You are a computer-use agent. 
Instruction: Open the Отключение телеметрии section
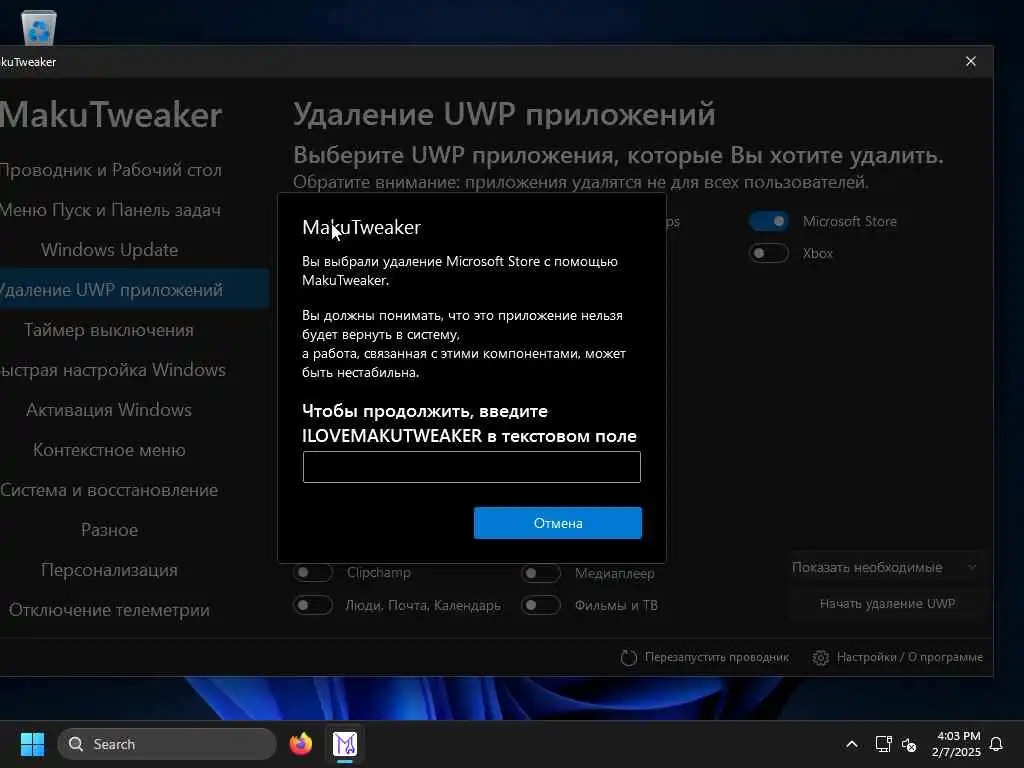tap(110, 610)
